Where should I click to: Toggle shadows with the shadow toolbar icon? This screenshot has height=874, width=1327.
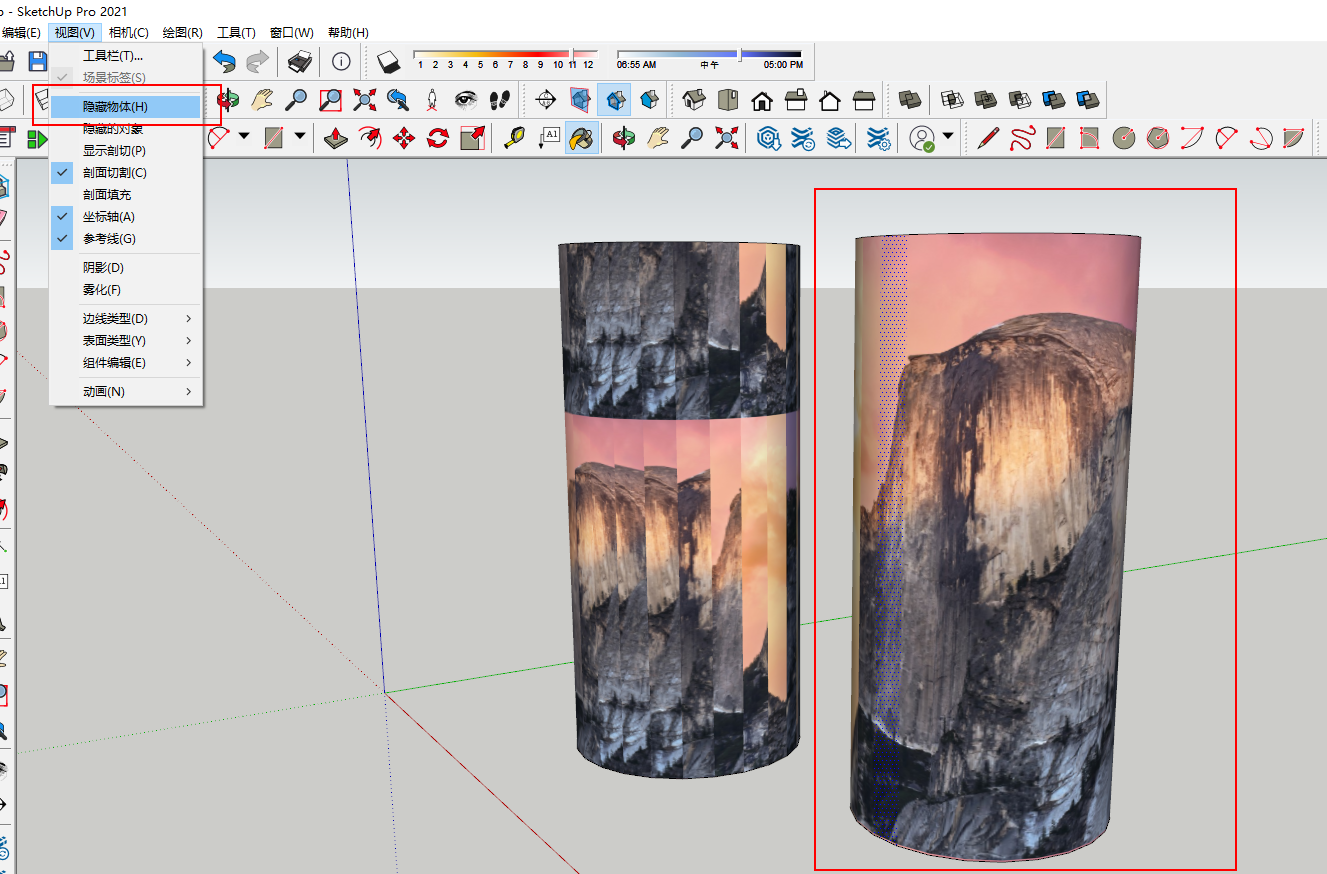389,62
